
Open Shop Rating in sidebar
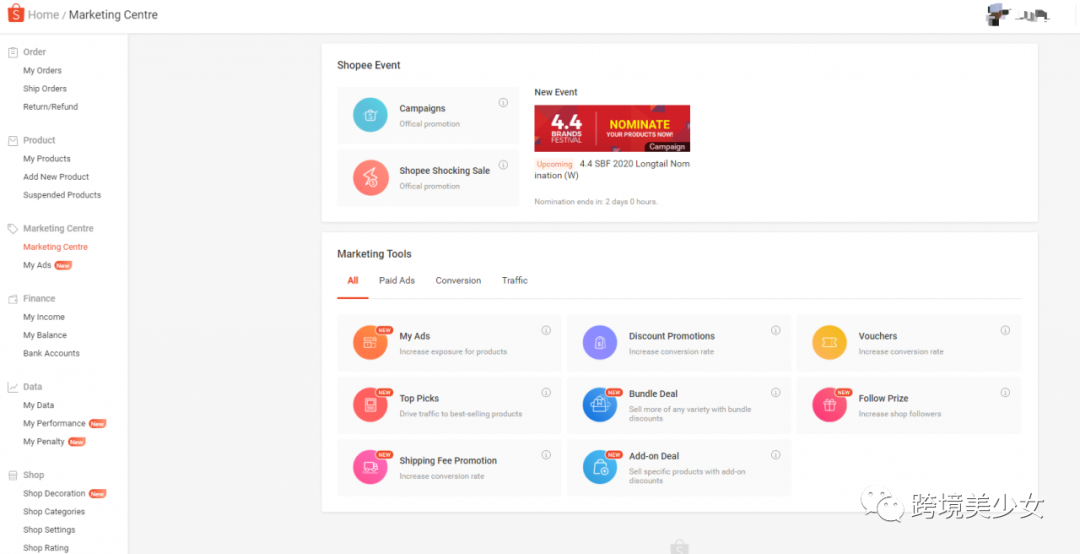click(45, 548)
